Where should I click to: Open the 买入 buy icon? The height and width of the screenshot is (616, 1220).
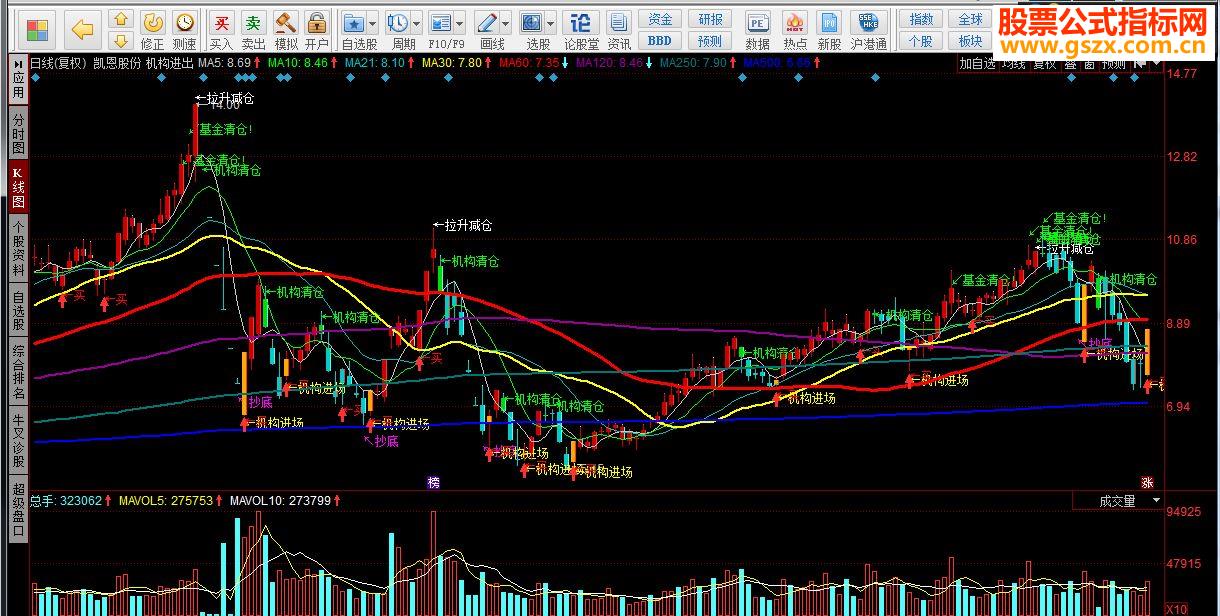click(221, 22)
